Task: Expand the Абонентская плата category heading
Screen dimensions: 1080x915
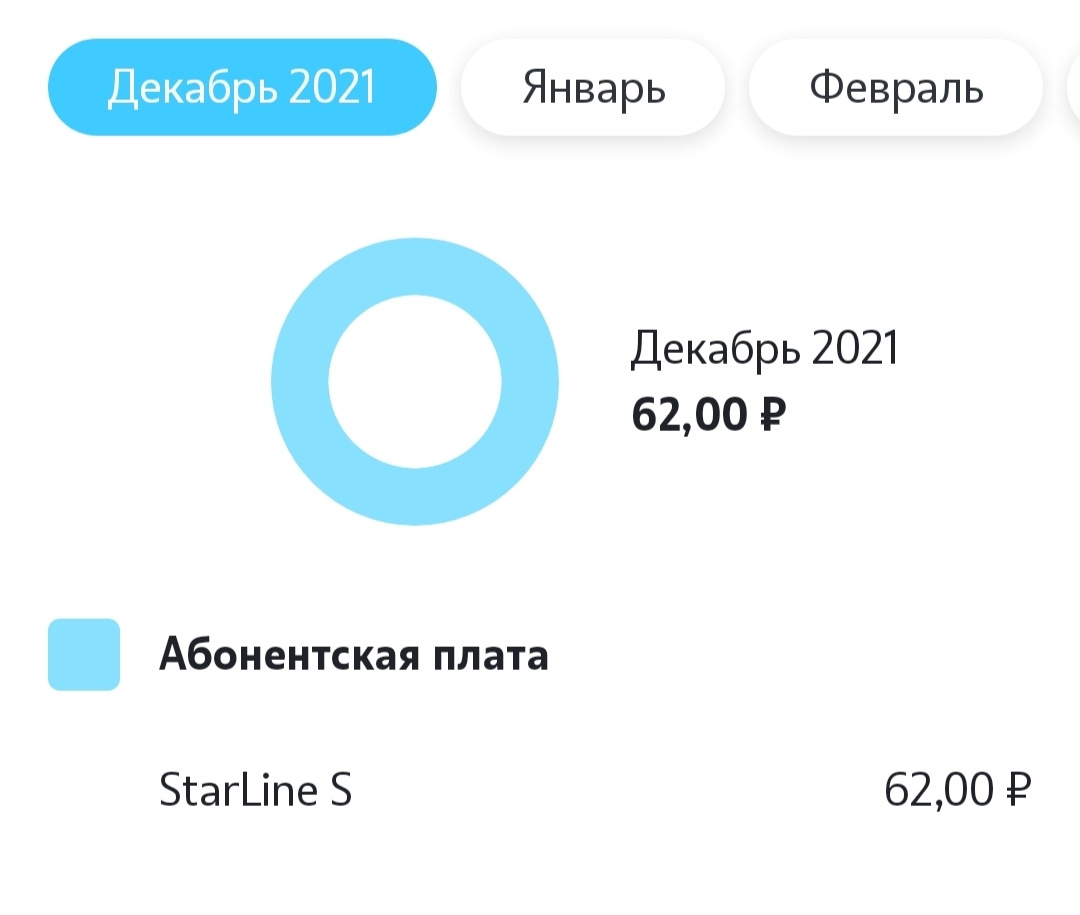Action: (x=353, y=656)
